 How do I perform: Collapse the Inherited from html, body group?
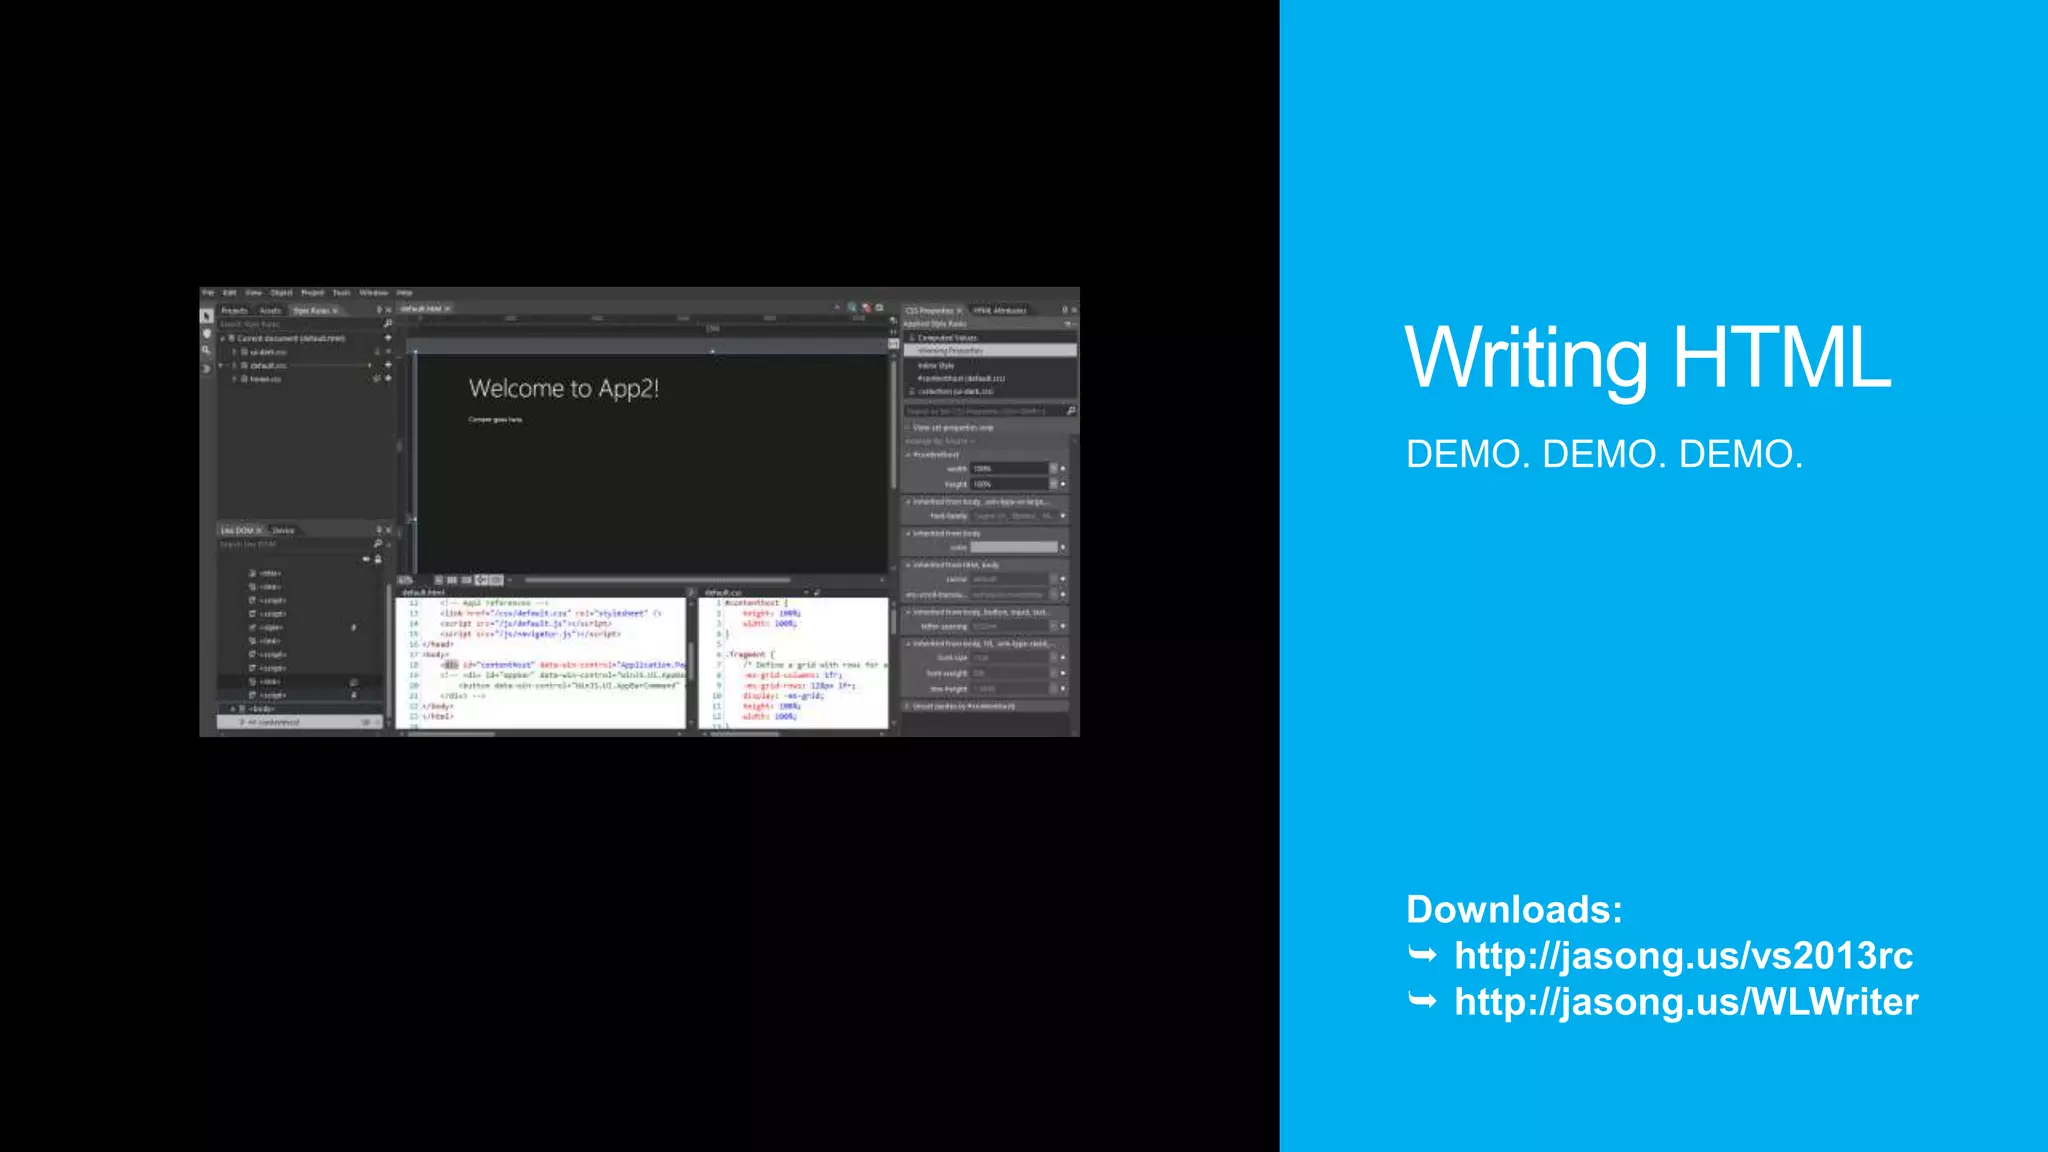pos(909,565)
